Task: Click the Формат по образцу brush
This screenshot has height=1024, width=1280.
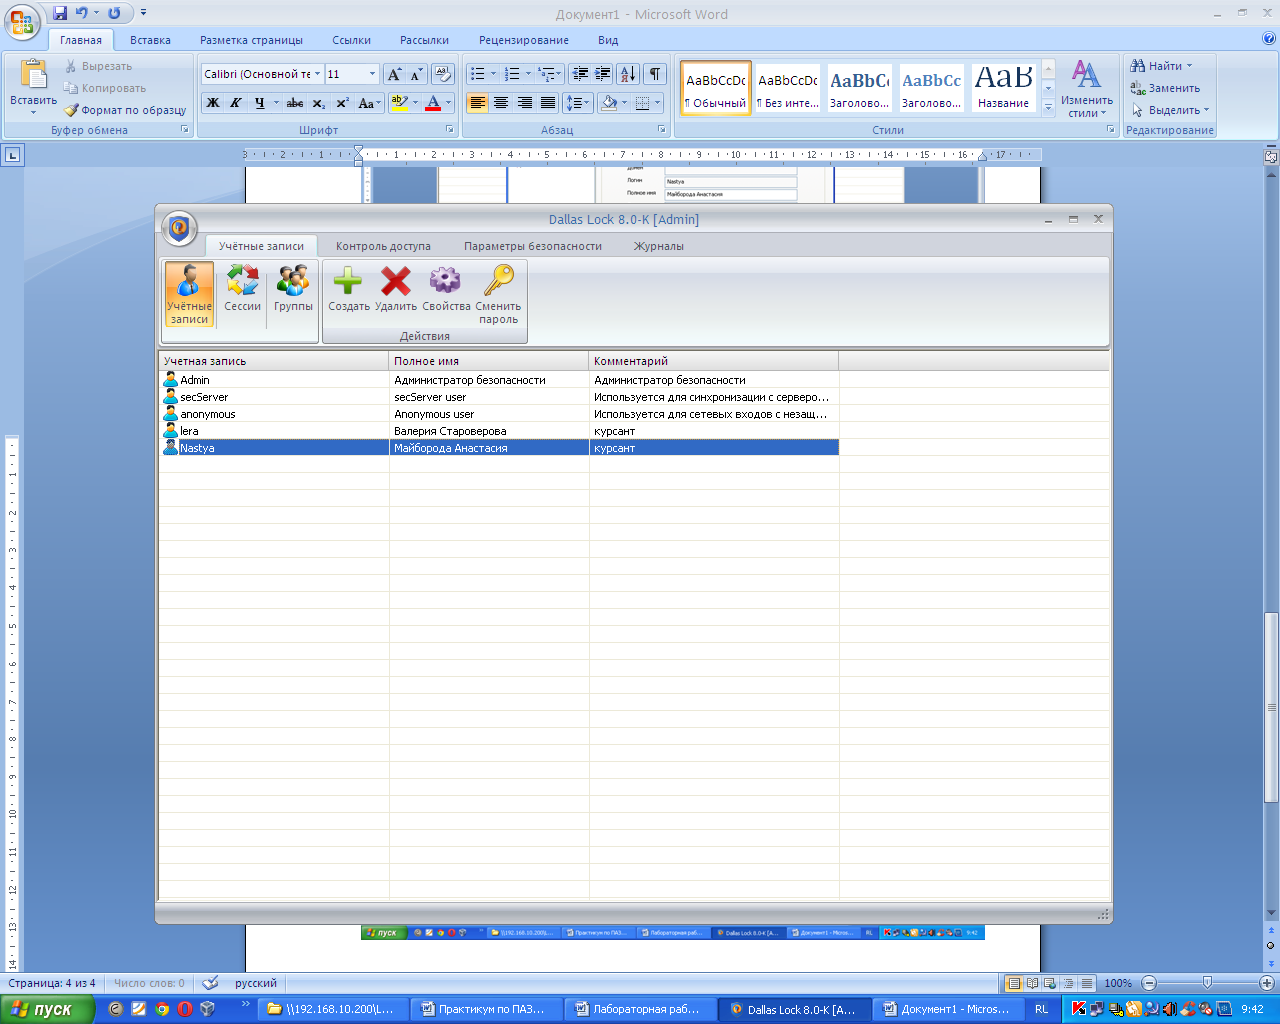Action: 125,110
